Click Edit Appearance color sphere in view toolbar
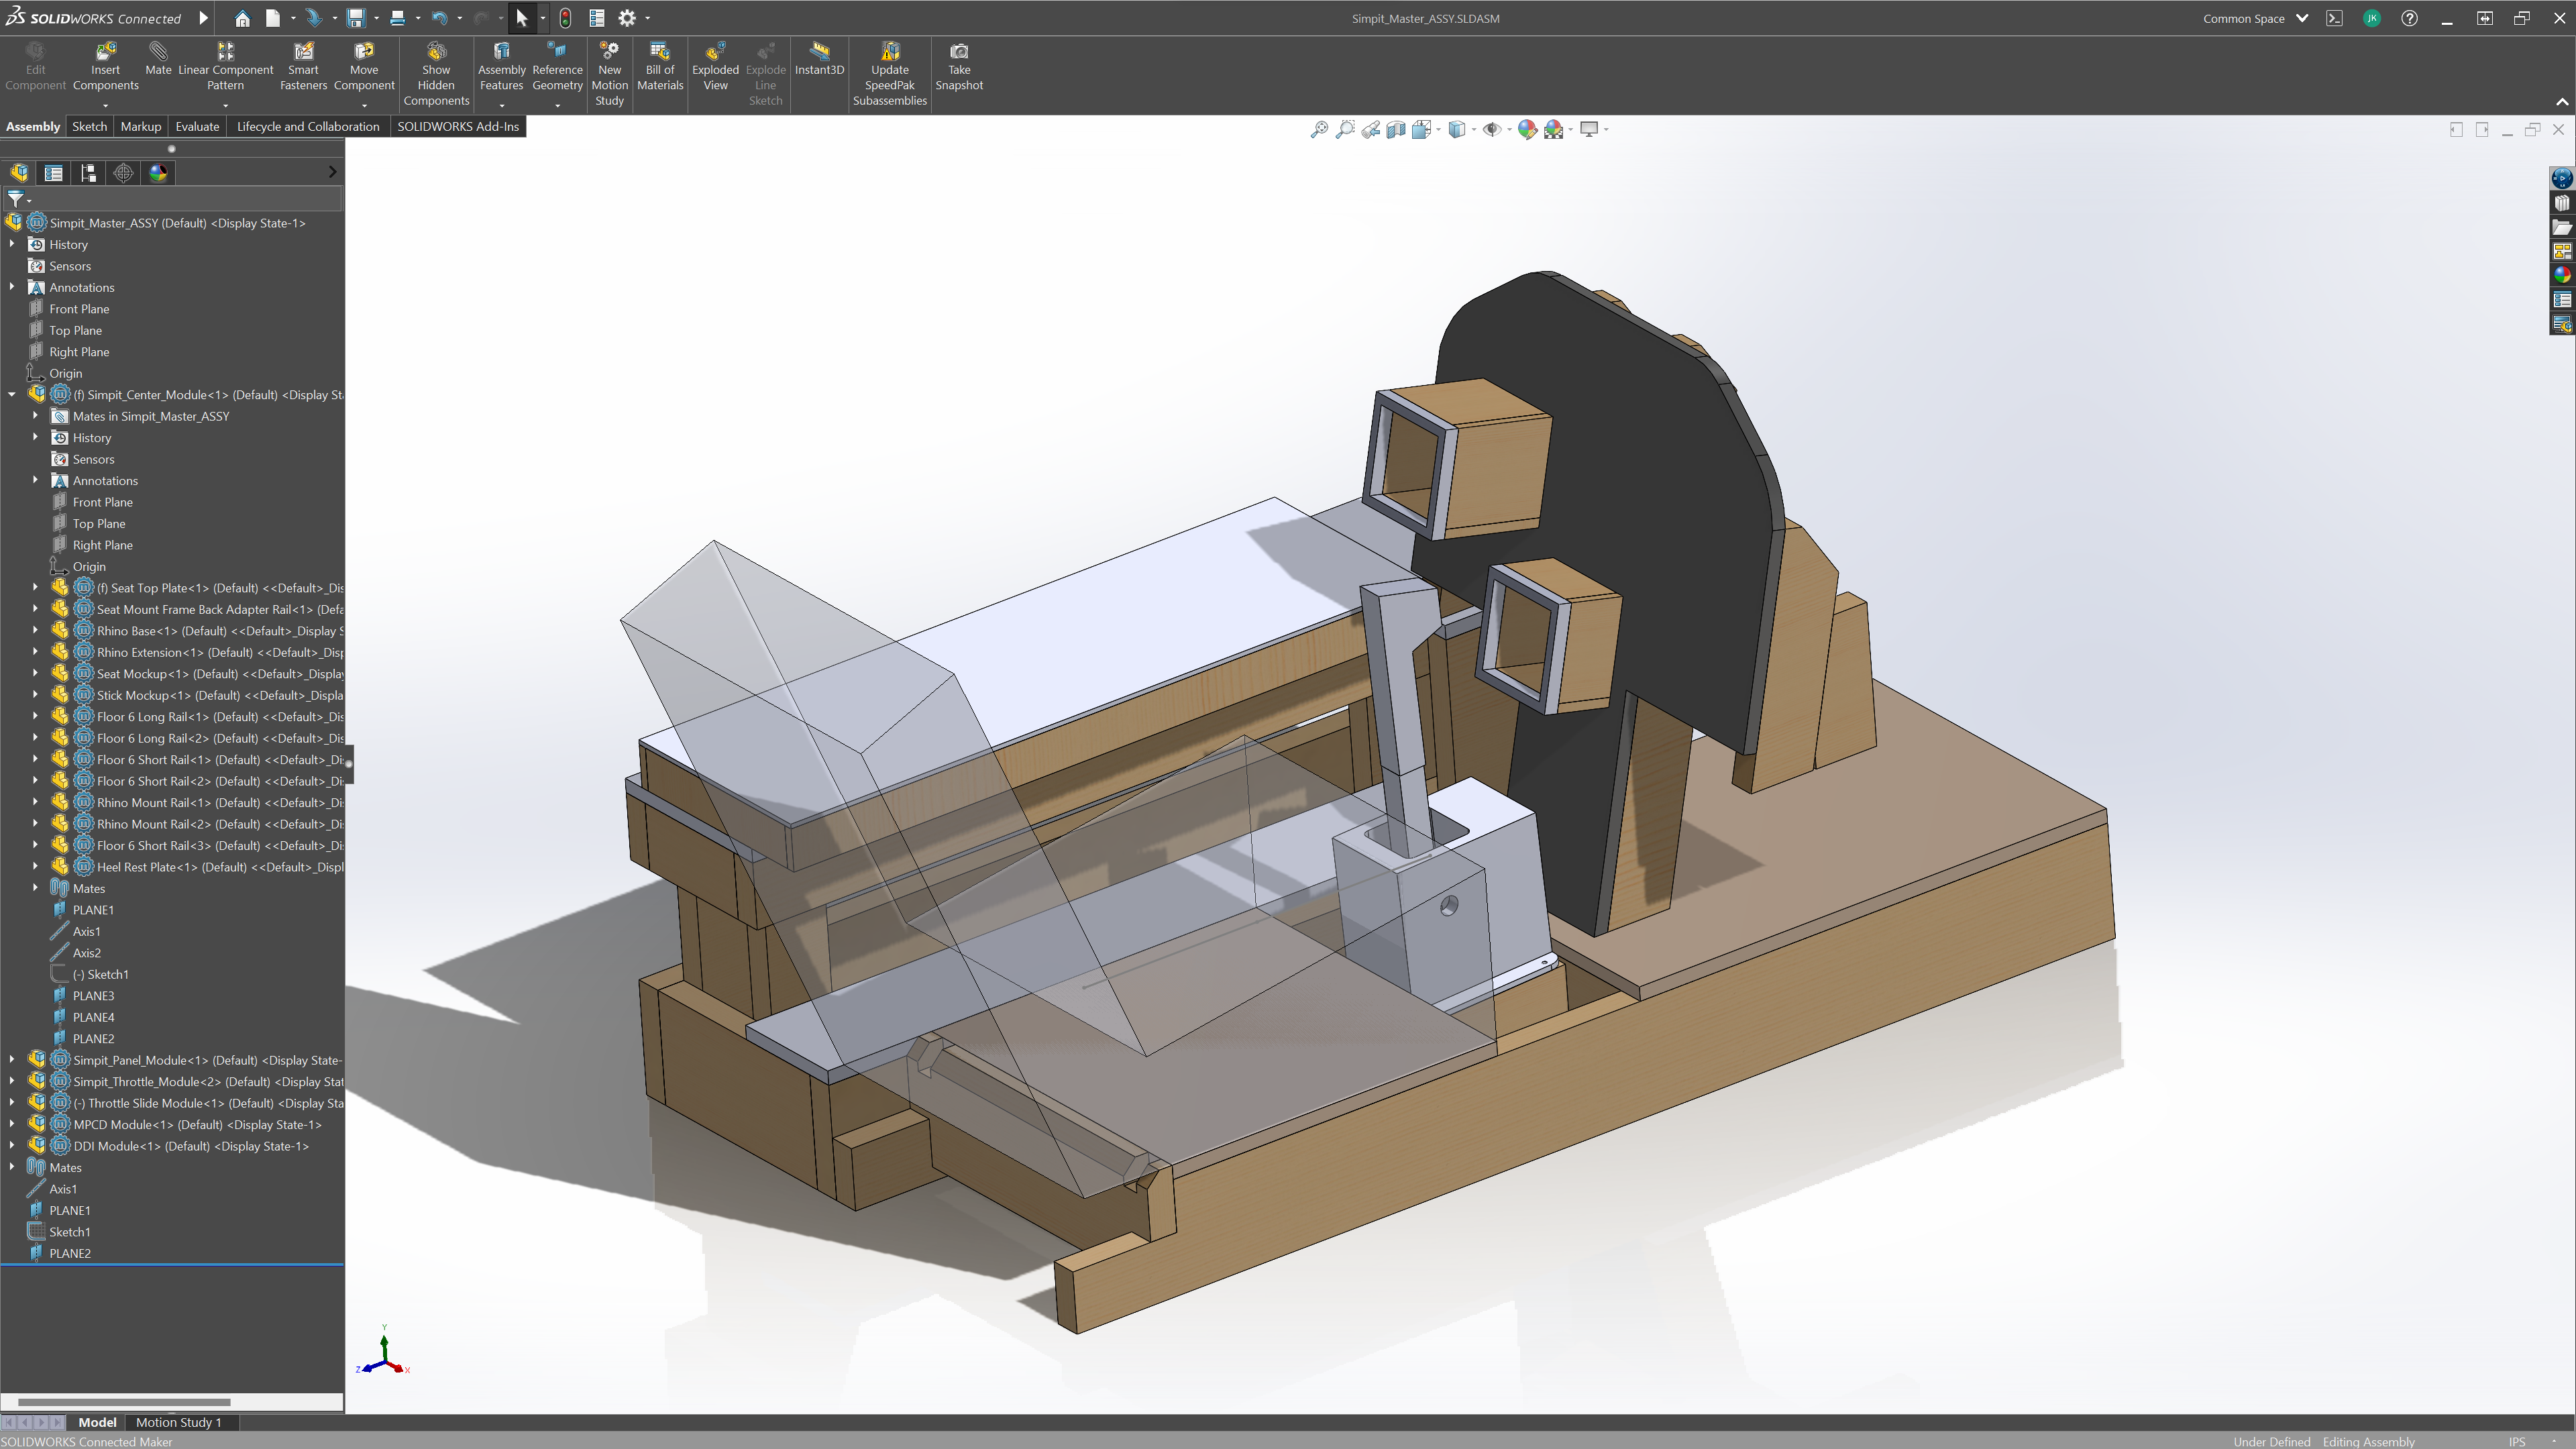 [1526, 129]
